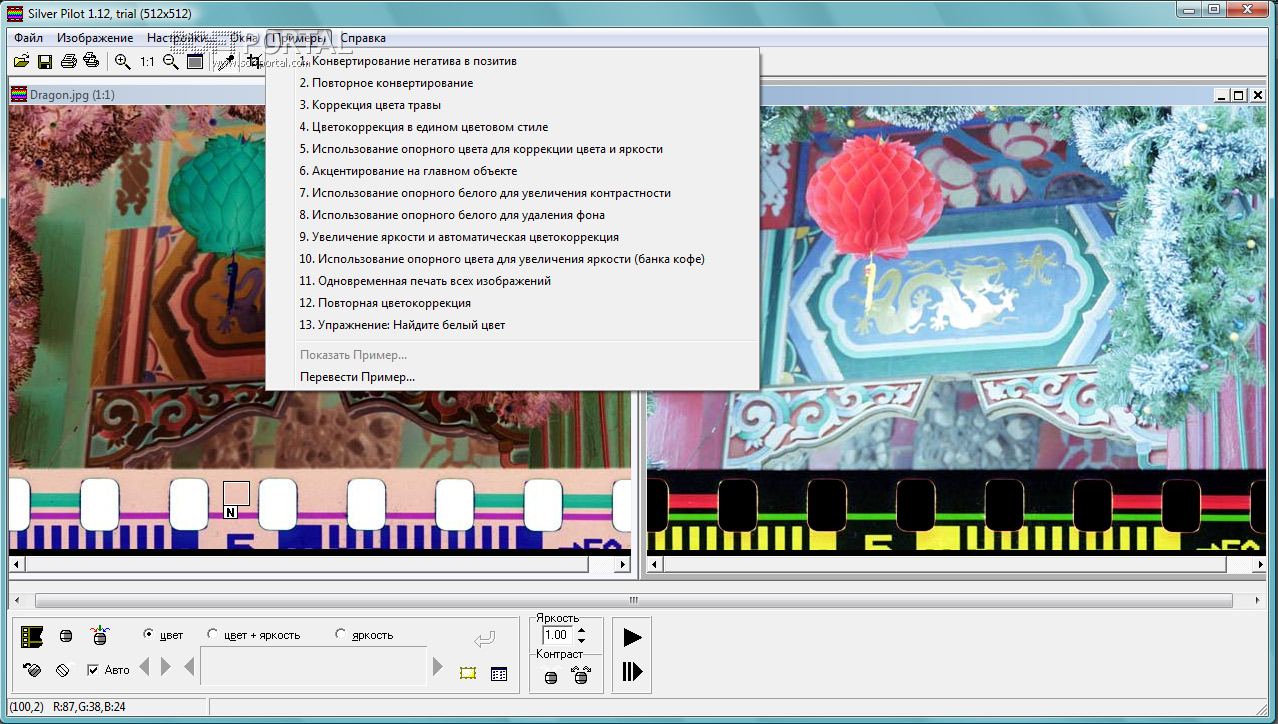Click the table grid icon

coord(499,674)
